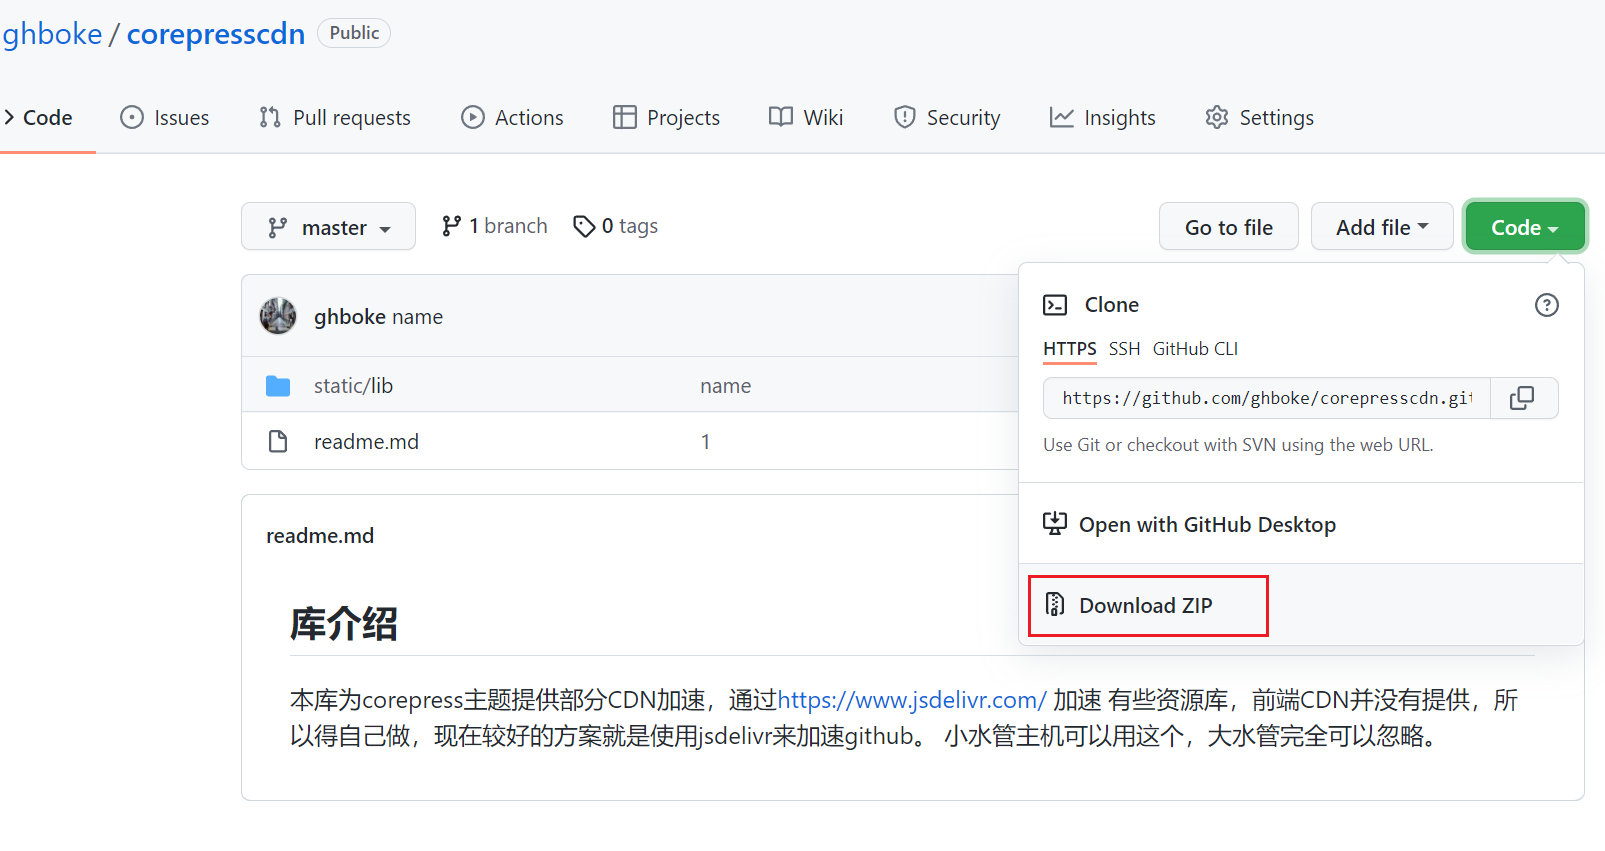Click the readme.md heading of the readme box

point(320,536)
